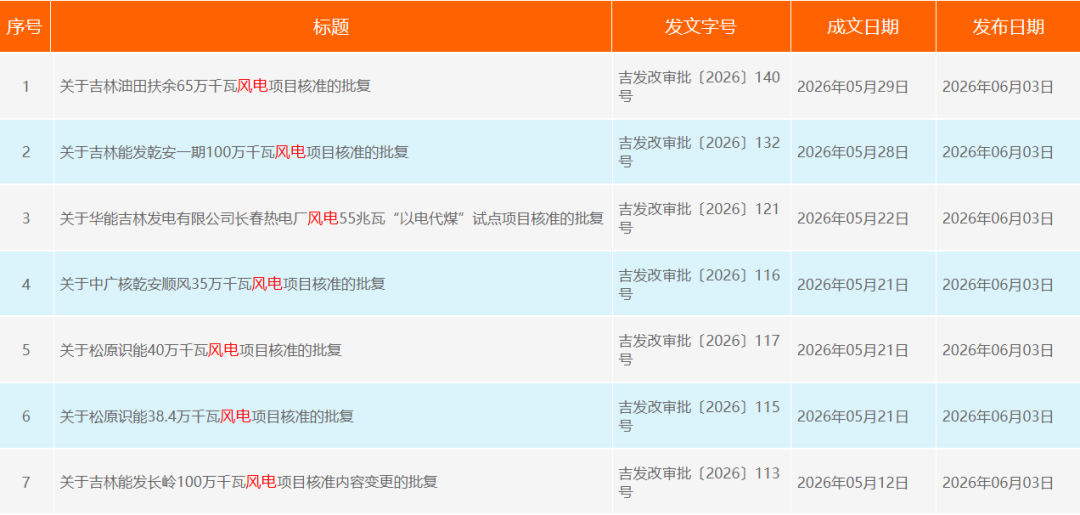1080x515 pixels.
Task: Select document number 吉发改审批〔2026〕121号
Action: [x=700, y=218]
